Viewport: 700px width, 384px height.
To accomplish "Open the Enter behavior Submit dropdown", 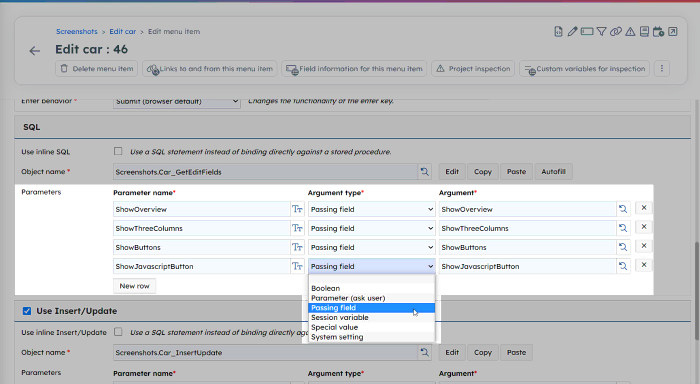I will click(177, 102).
